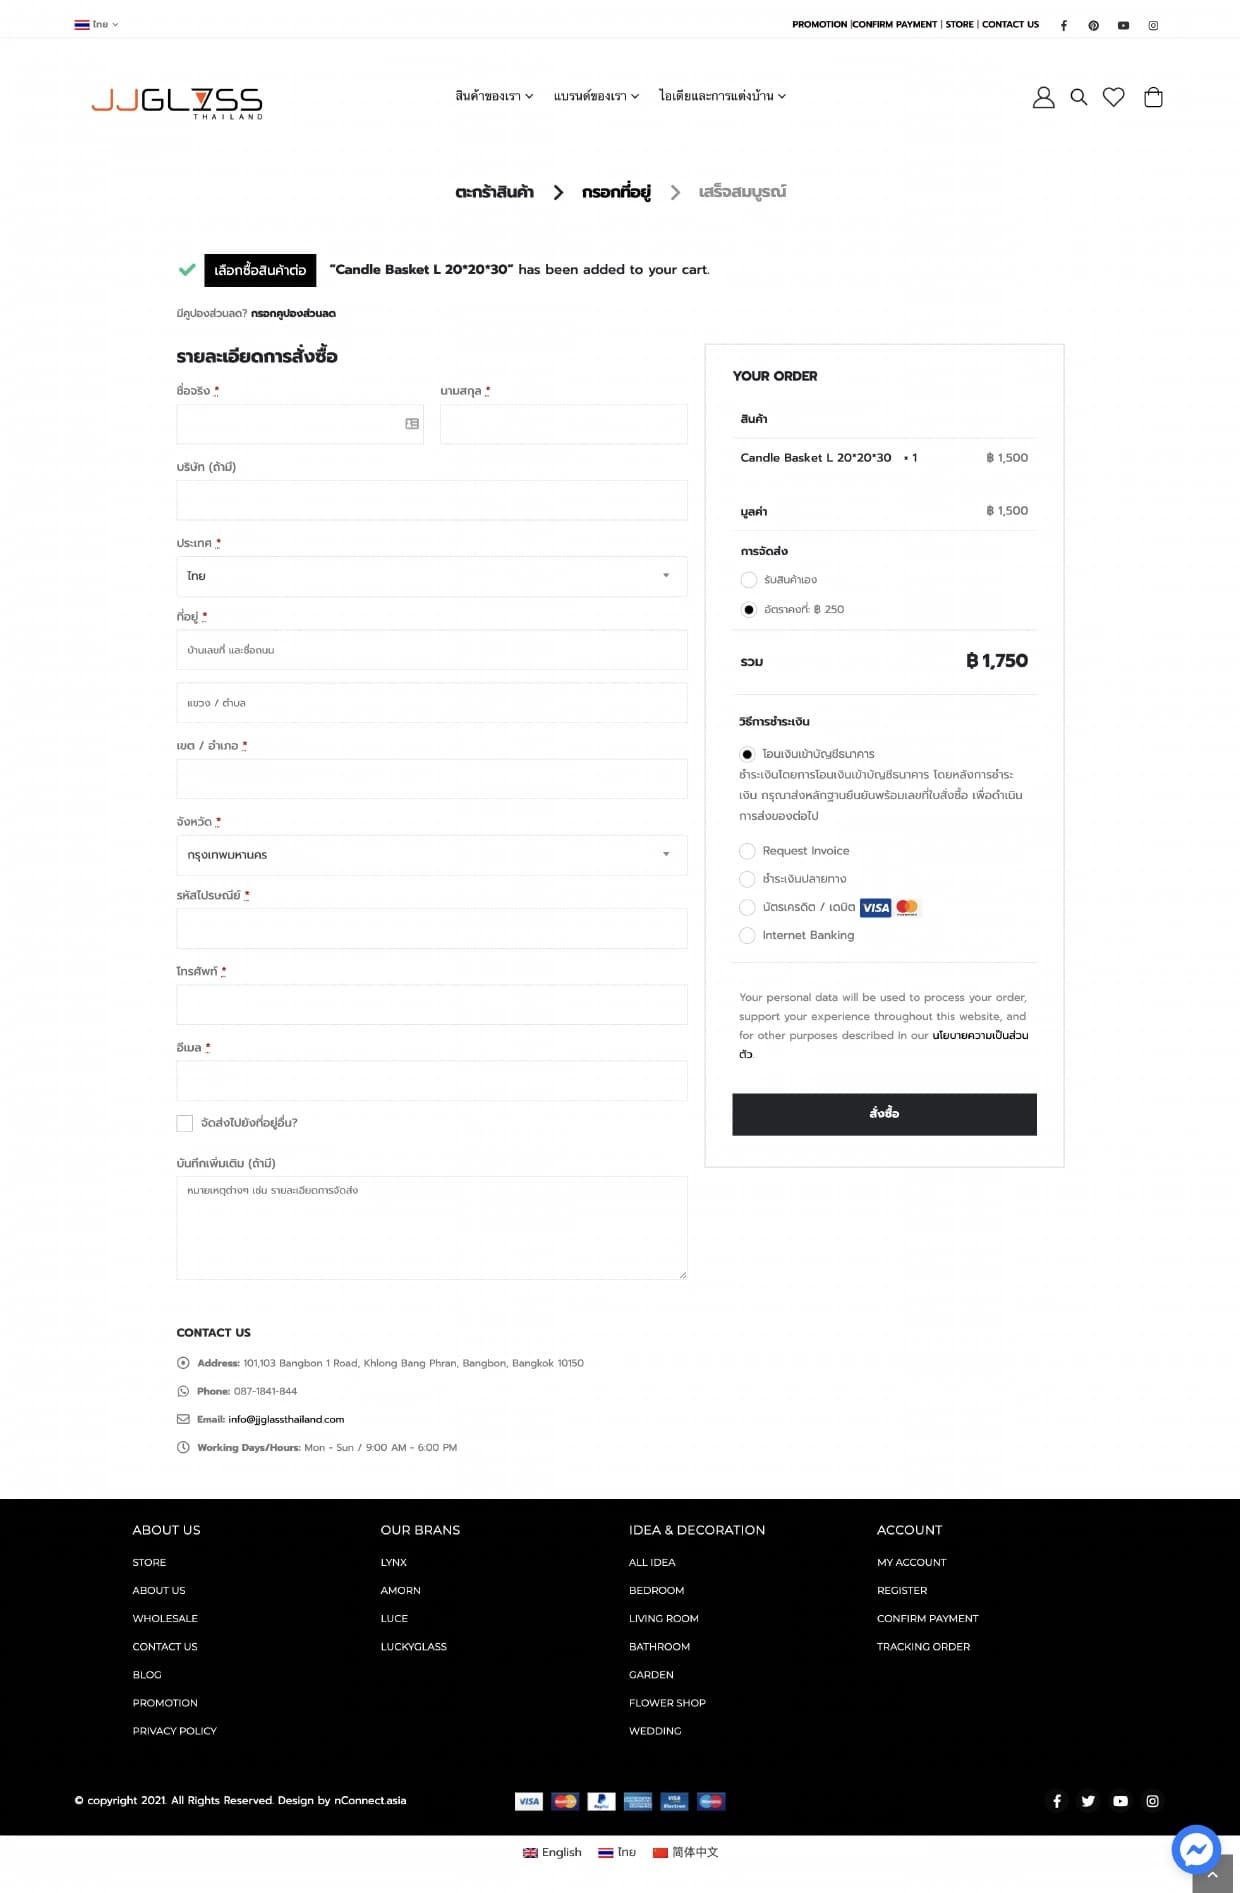This screenshot has width=1240, height=1893.
Task: Click CONFIRM PAYMENT in the top bar
Action: [894, 24]
